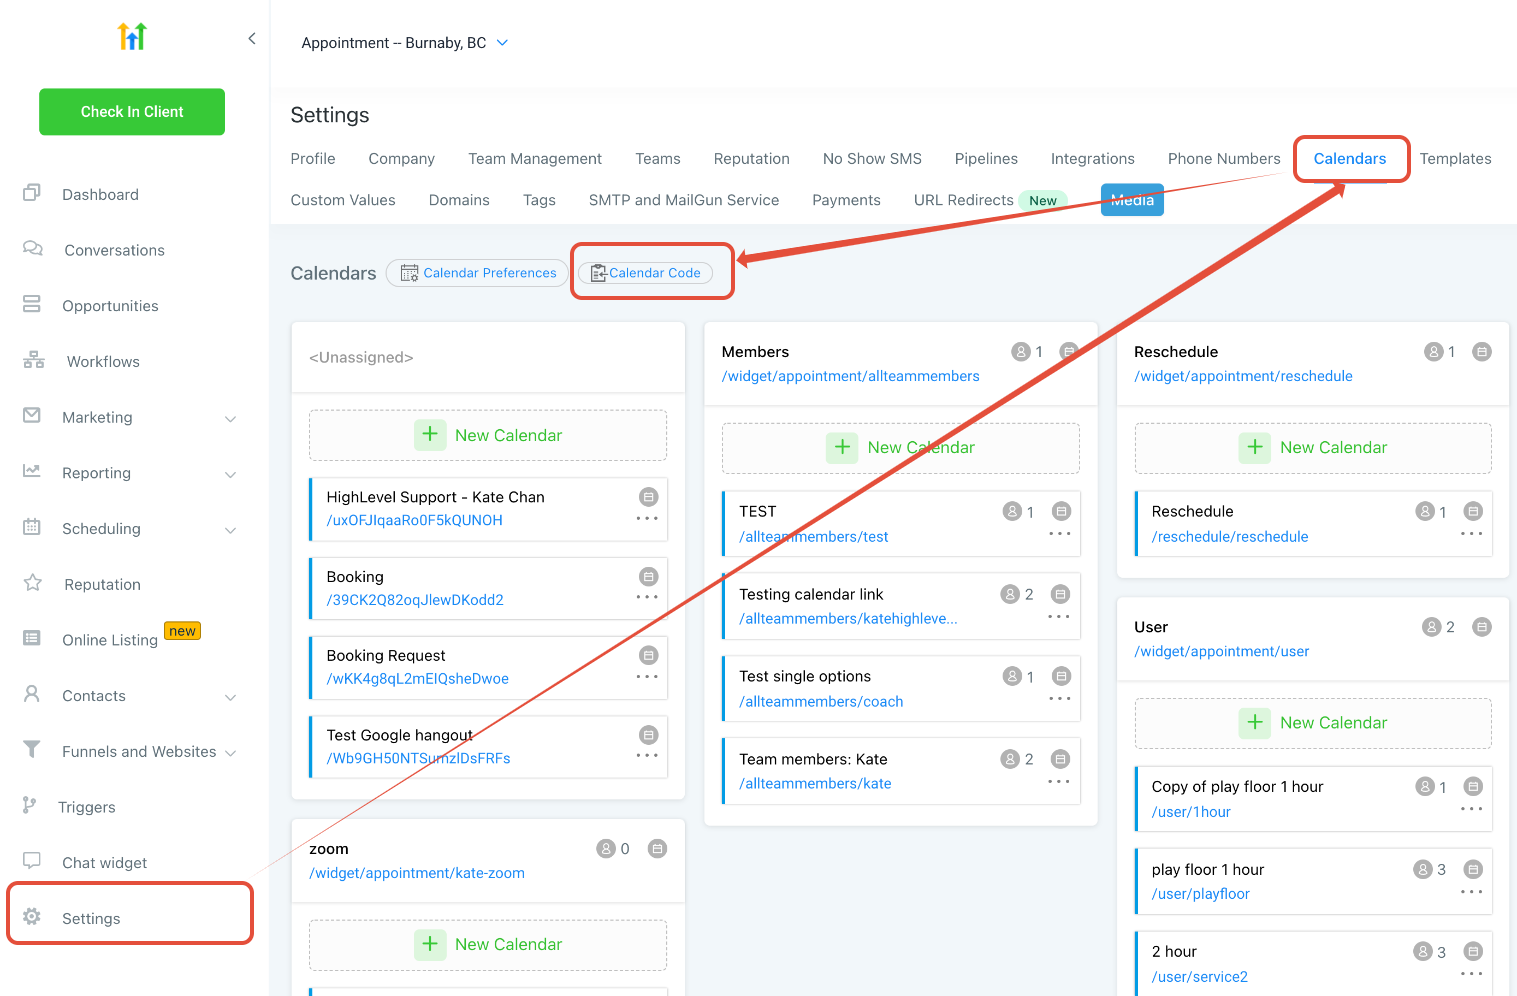This screenshot has width=1517, height=996.
Task: Select the Booking calendar card title
Action: [355, 577]
